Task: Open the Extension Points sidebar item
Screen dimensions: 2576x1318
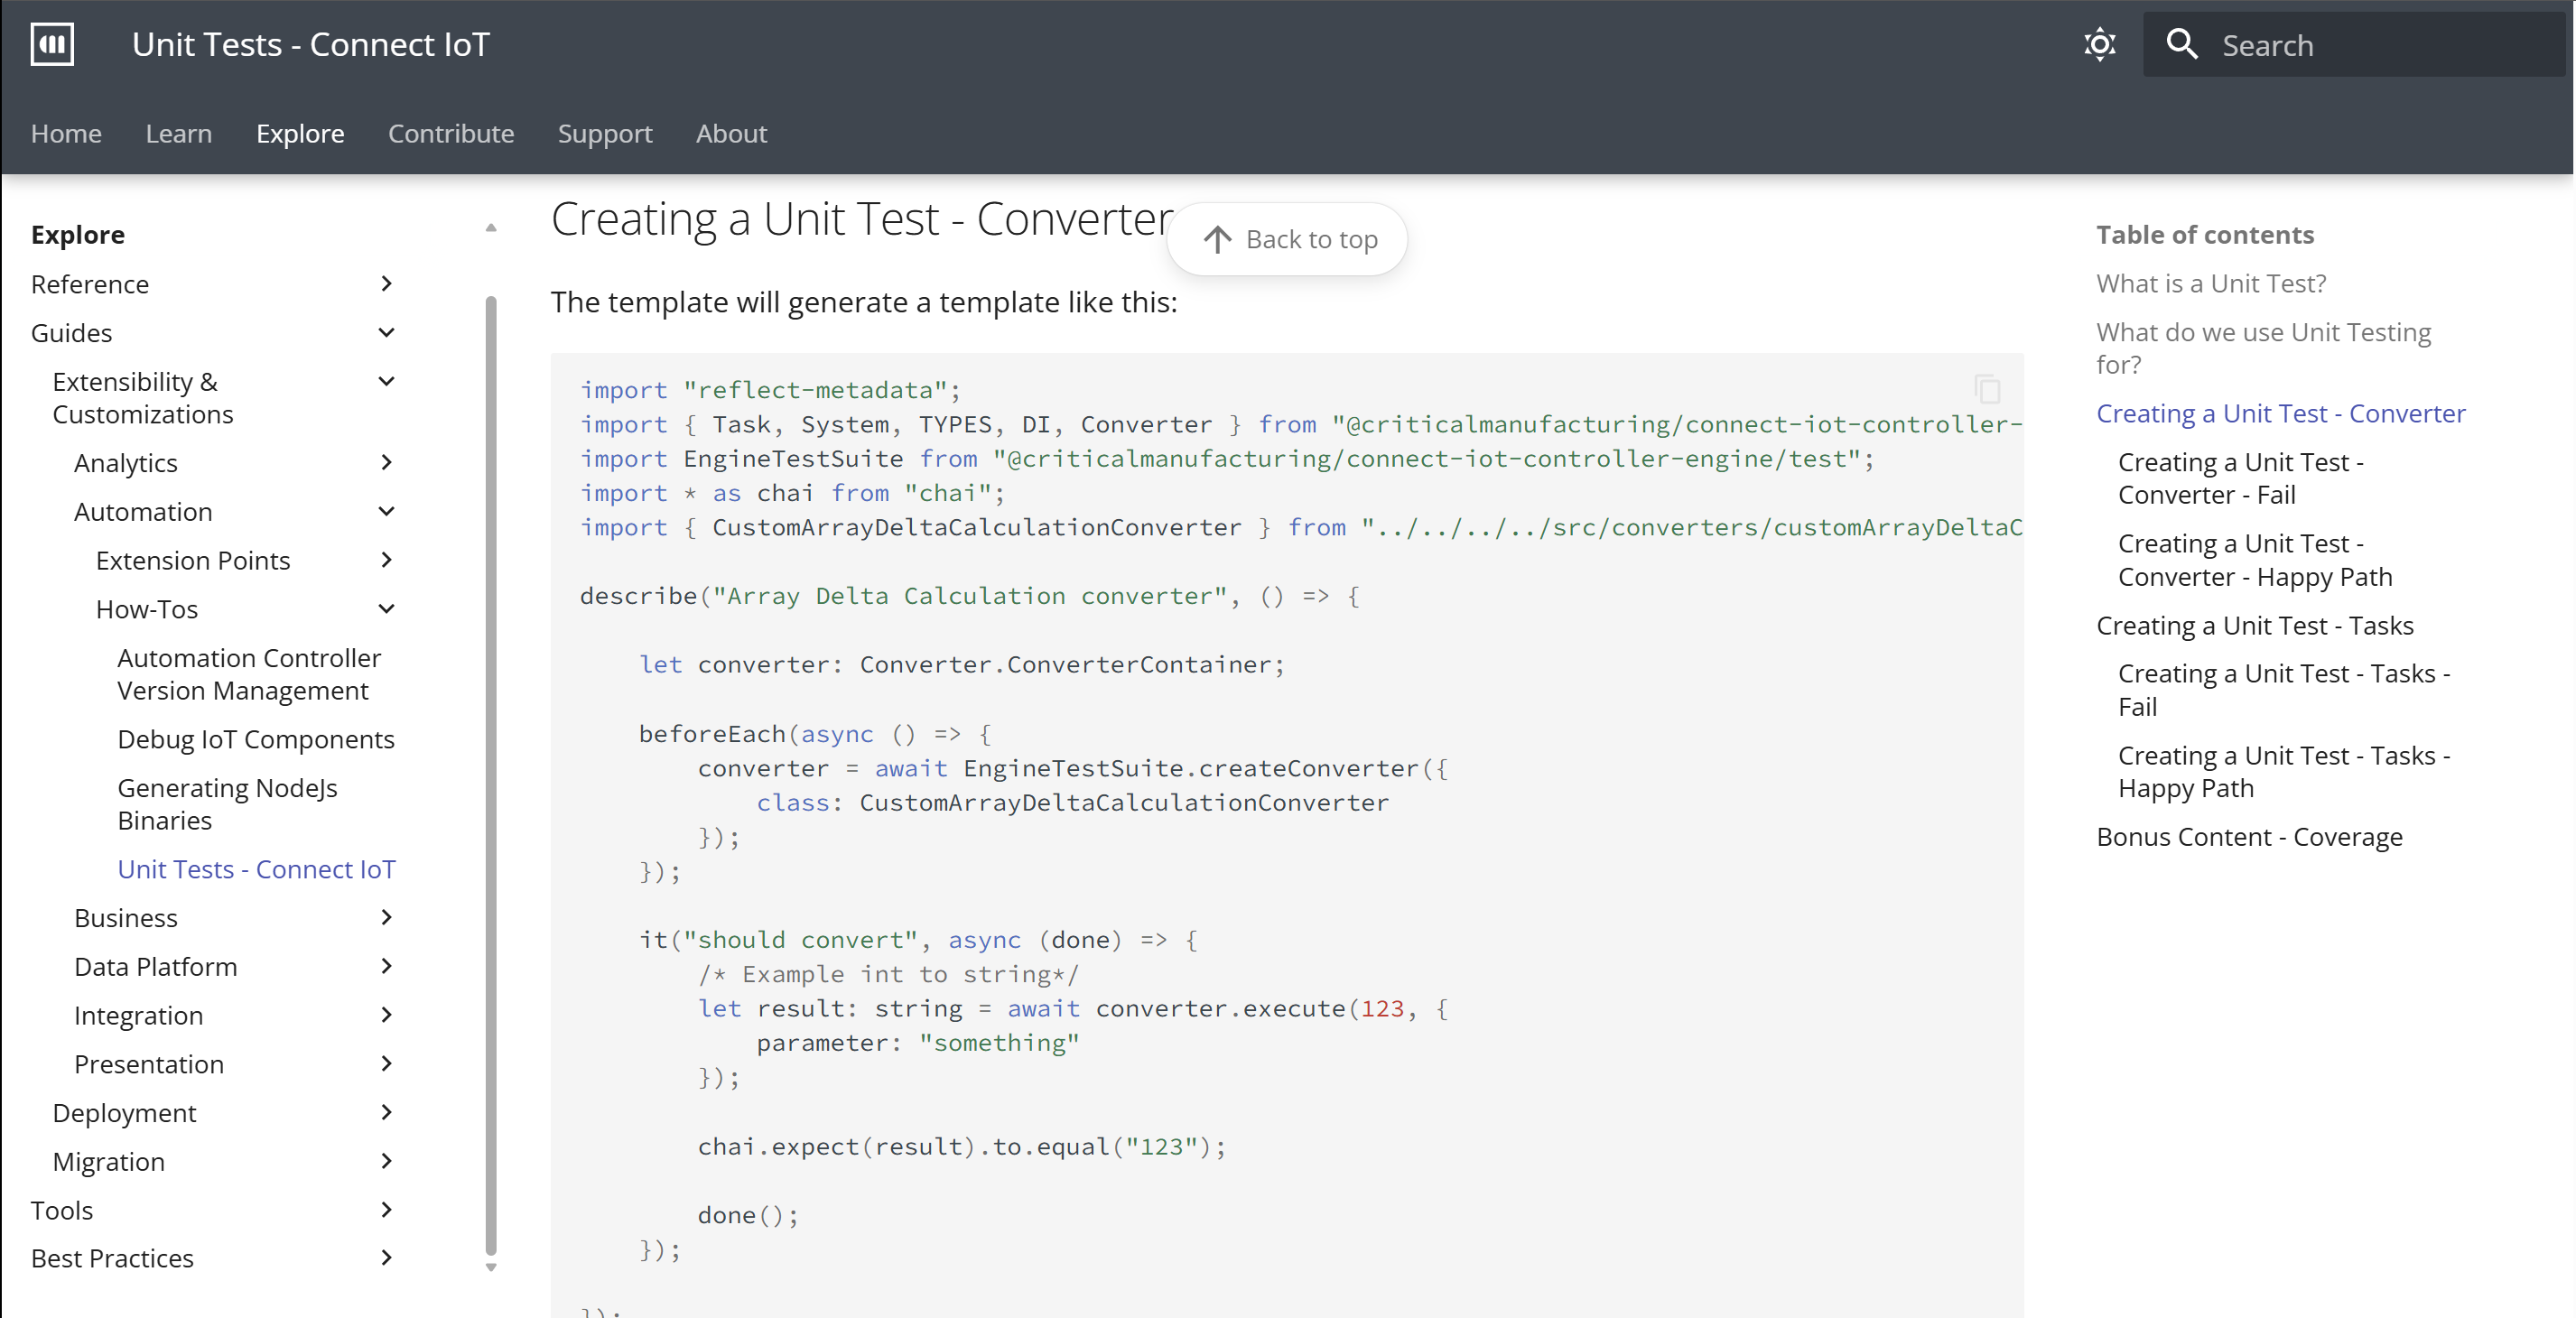Action: coord(193,561)
